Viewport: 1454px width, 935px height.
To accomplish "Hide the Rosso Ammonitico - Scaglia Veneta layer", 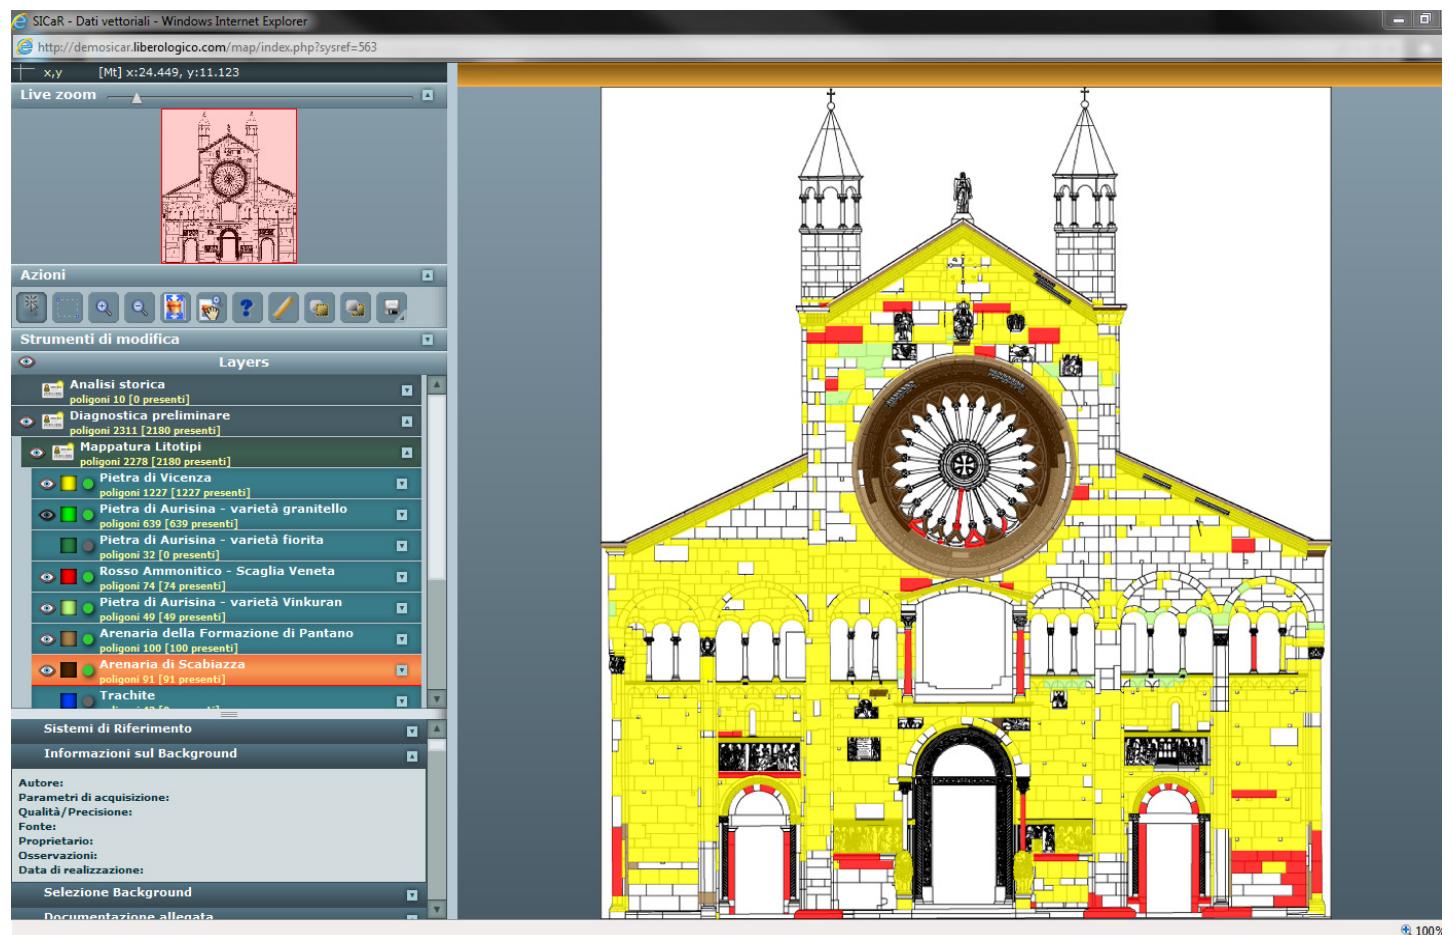I will click(47, 577).
